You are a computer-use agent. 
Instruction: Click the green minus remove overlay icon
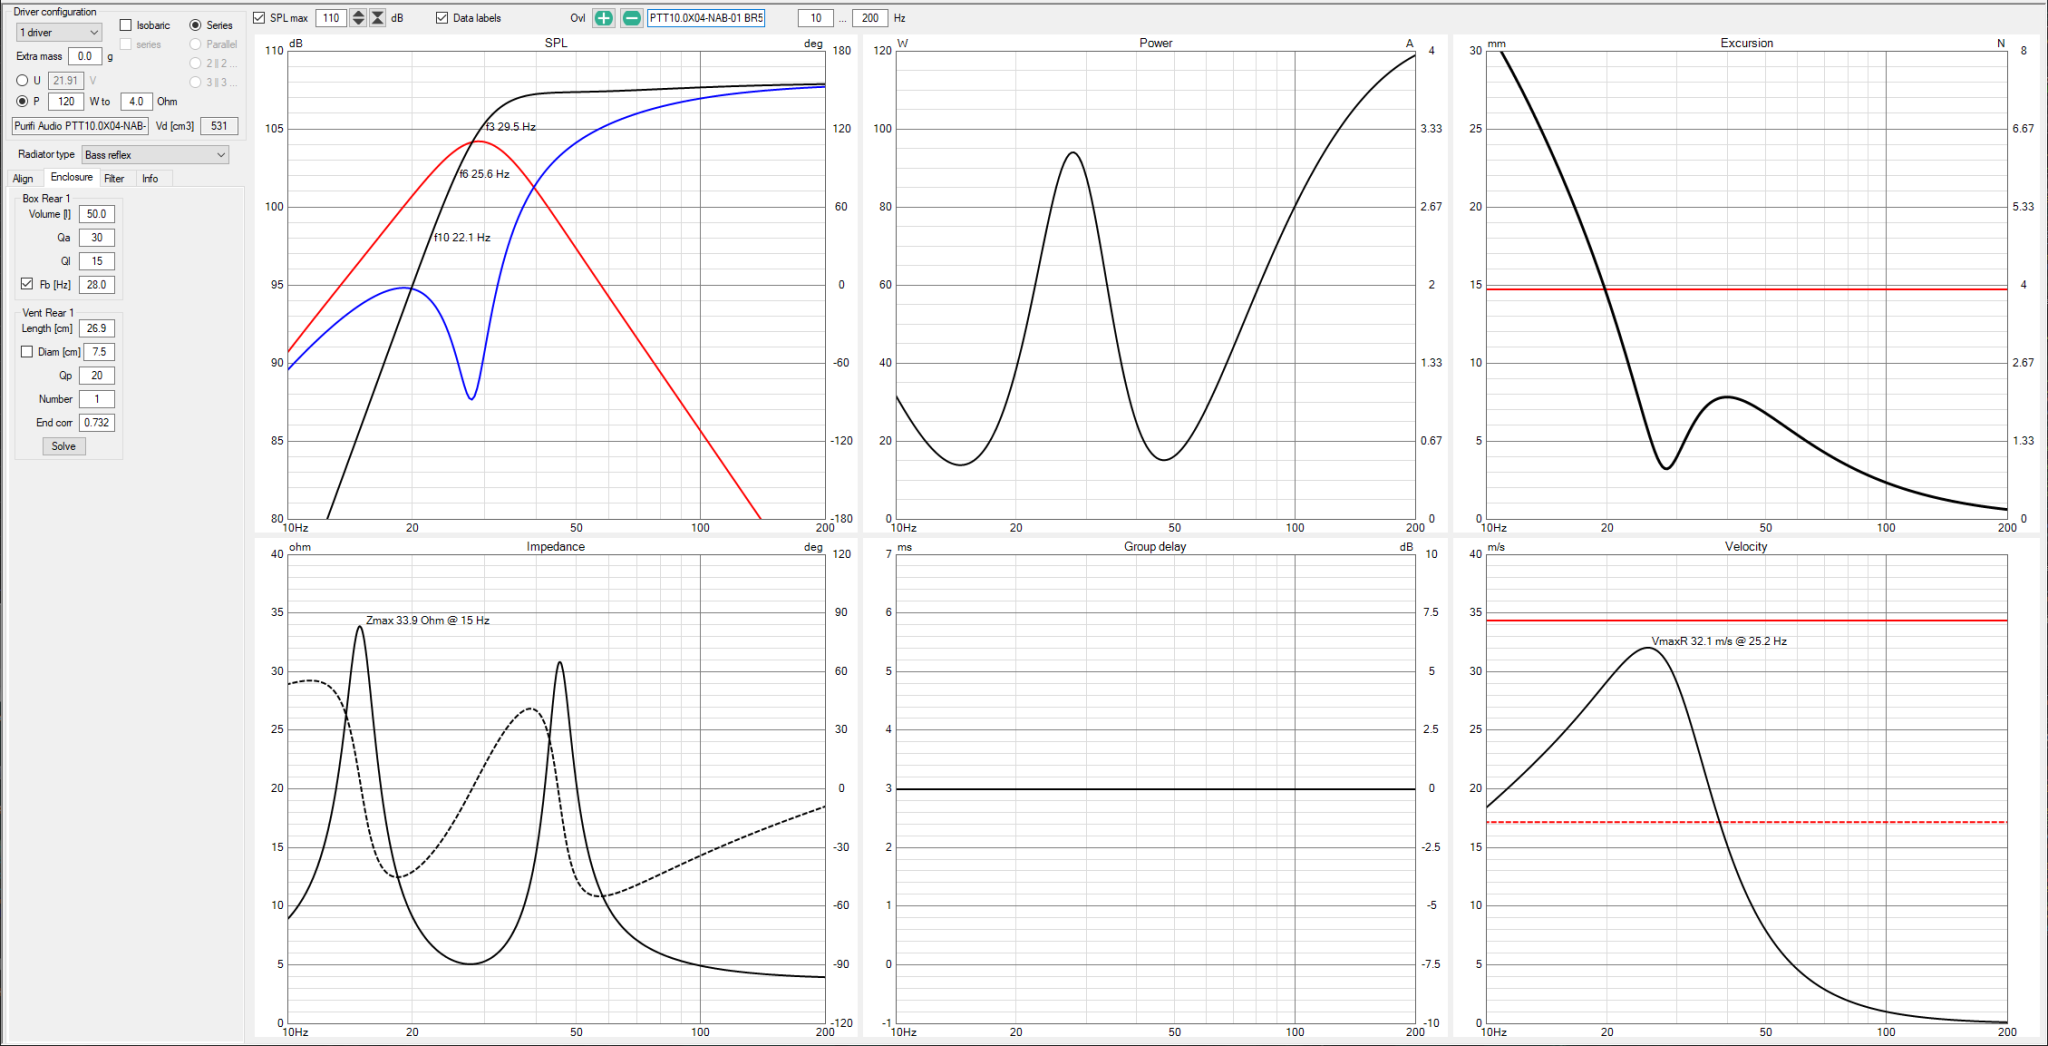tap(631, 18)
